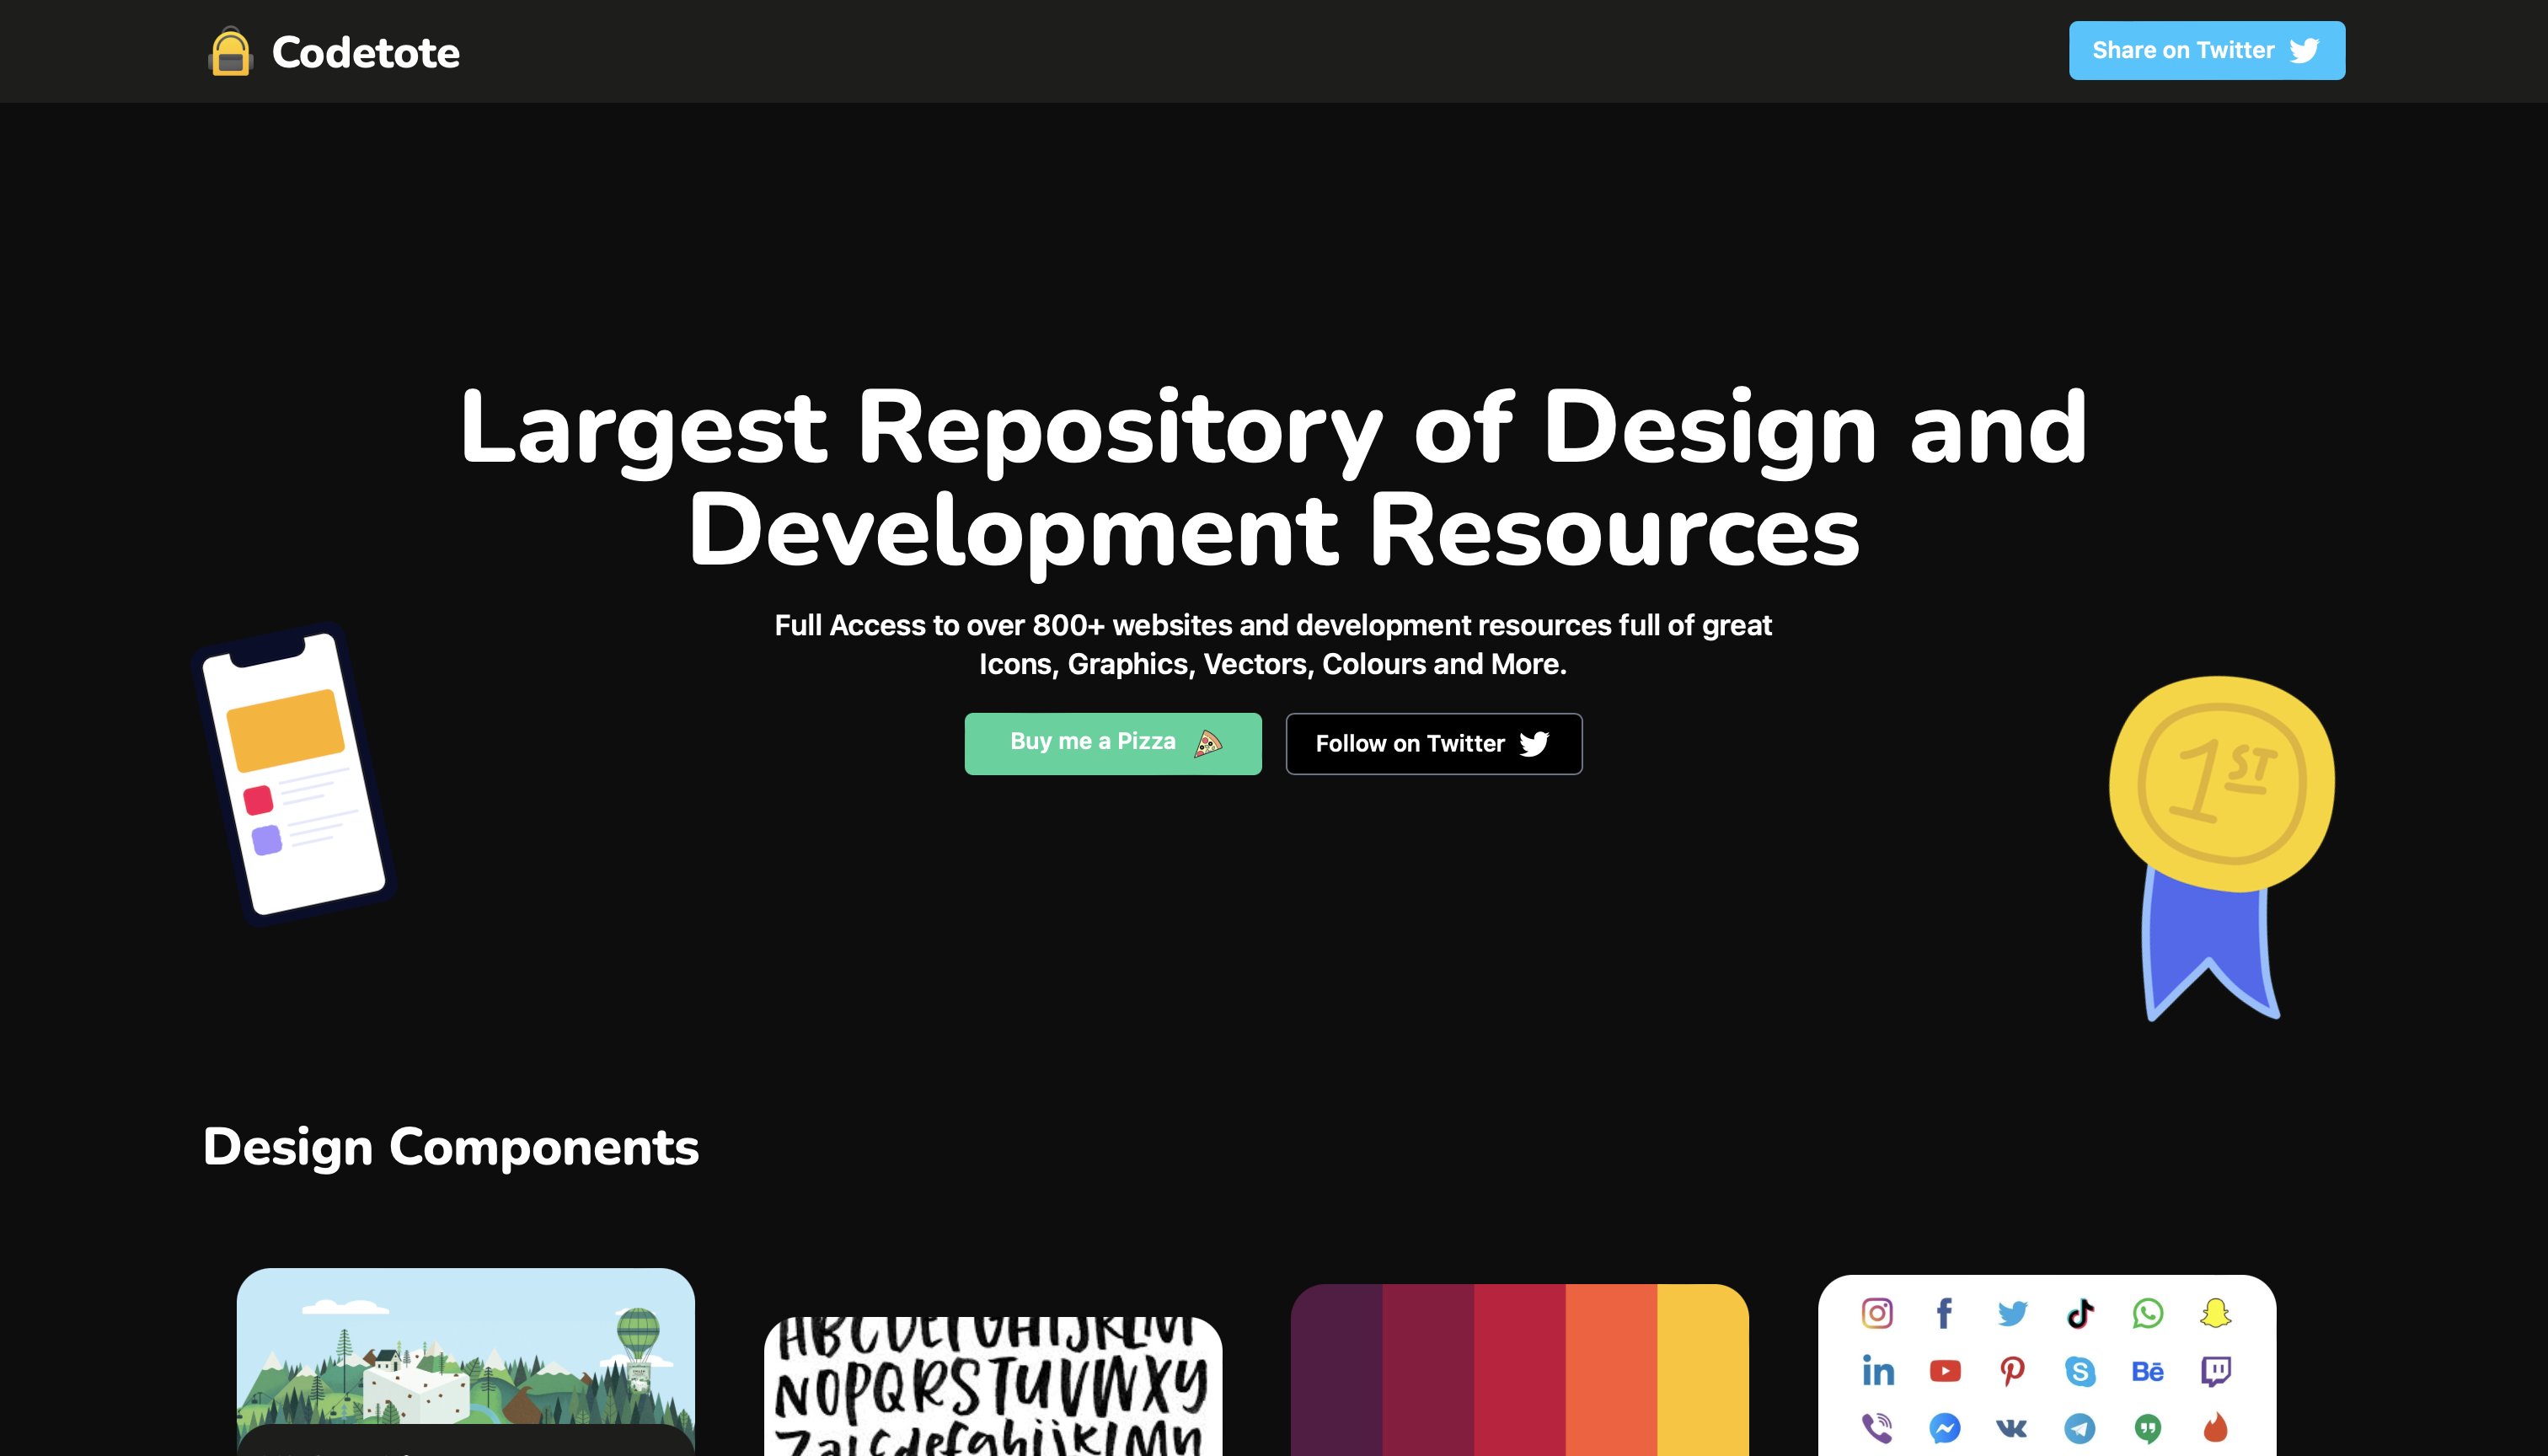Pick the orange stripe in the palette card
2548x1456 pixels.
1611,1370
